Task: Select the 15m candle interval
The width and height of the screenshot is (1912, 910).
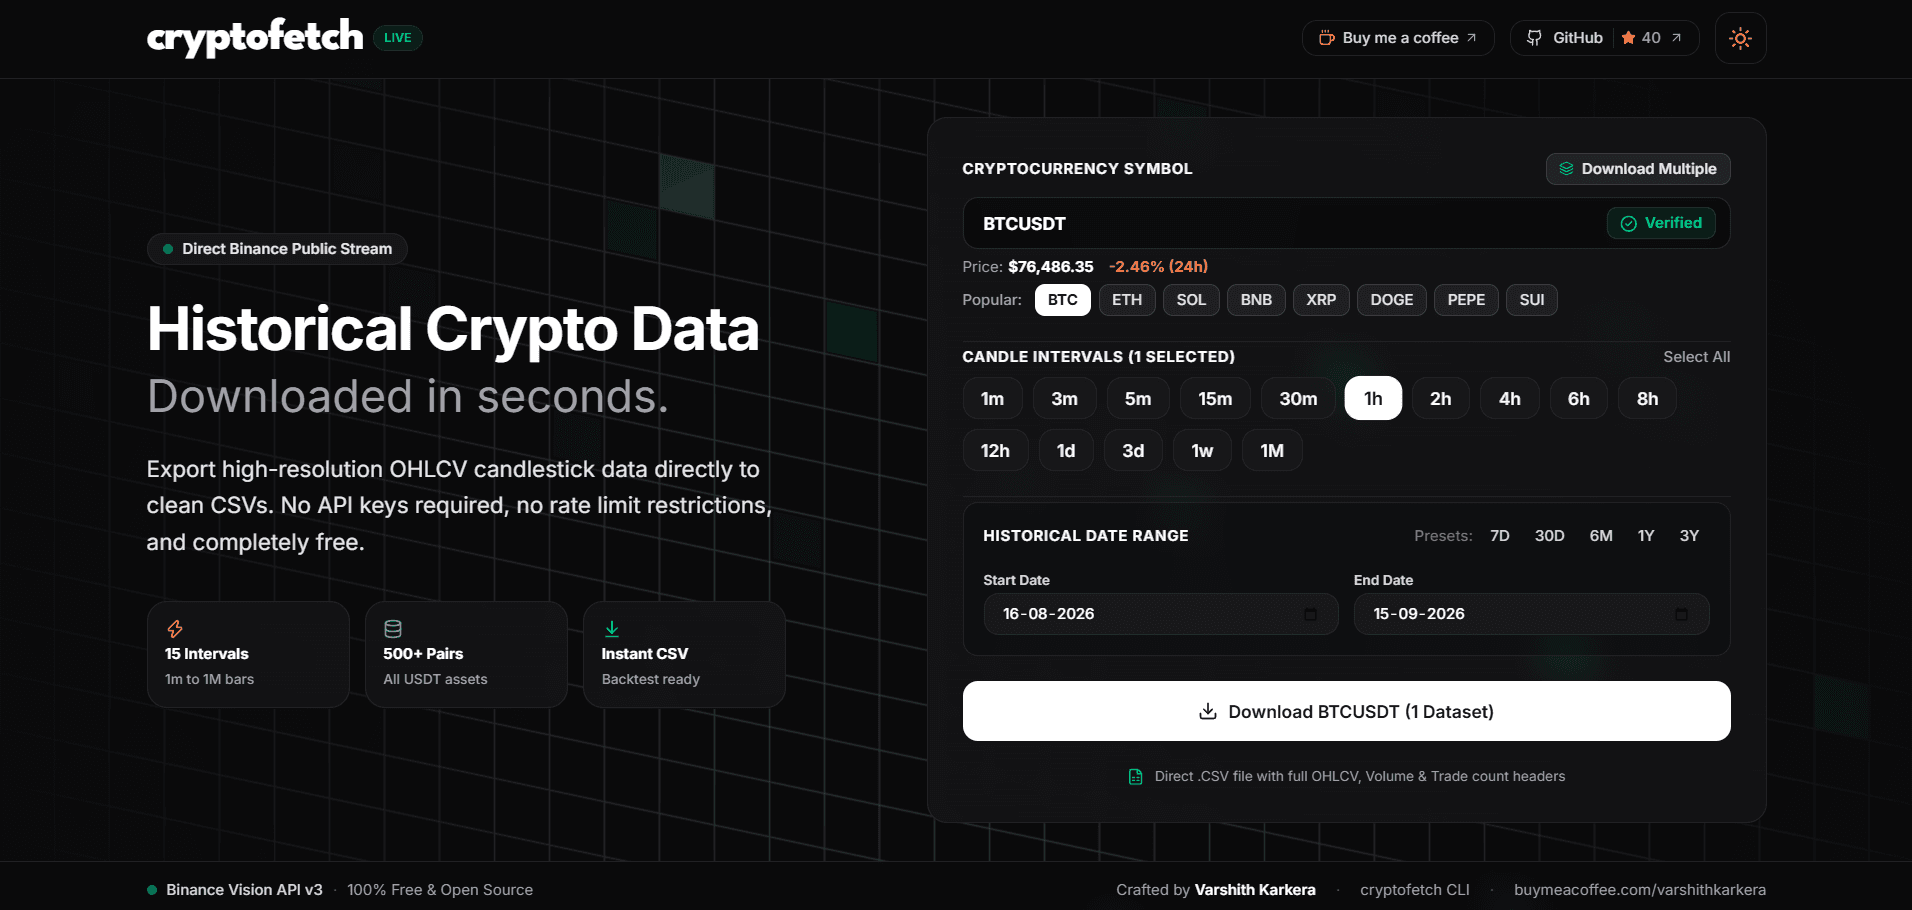Action: pos(1215,399)
